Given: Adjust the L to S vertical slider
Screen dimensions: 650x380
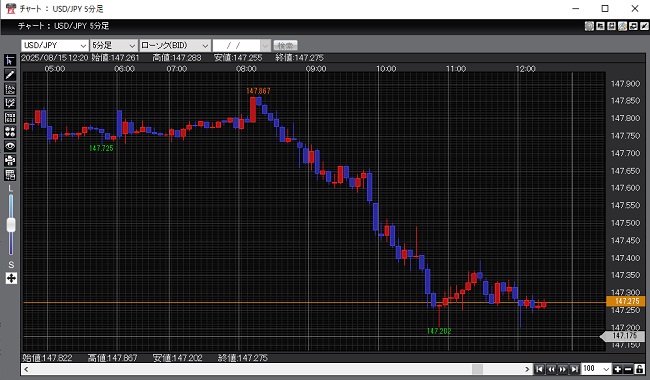Looking at the screenshot, I should pos(11,225).
